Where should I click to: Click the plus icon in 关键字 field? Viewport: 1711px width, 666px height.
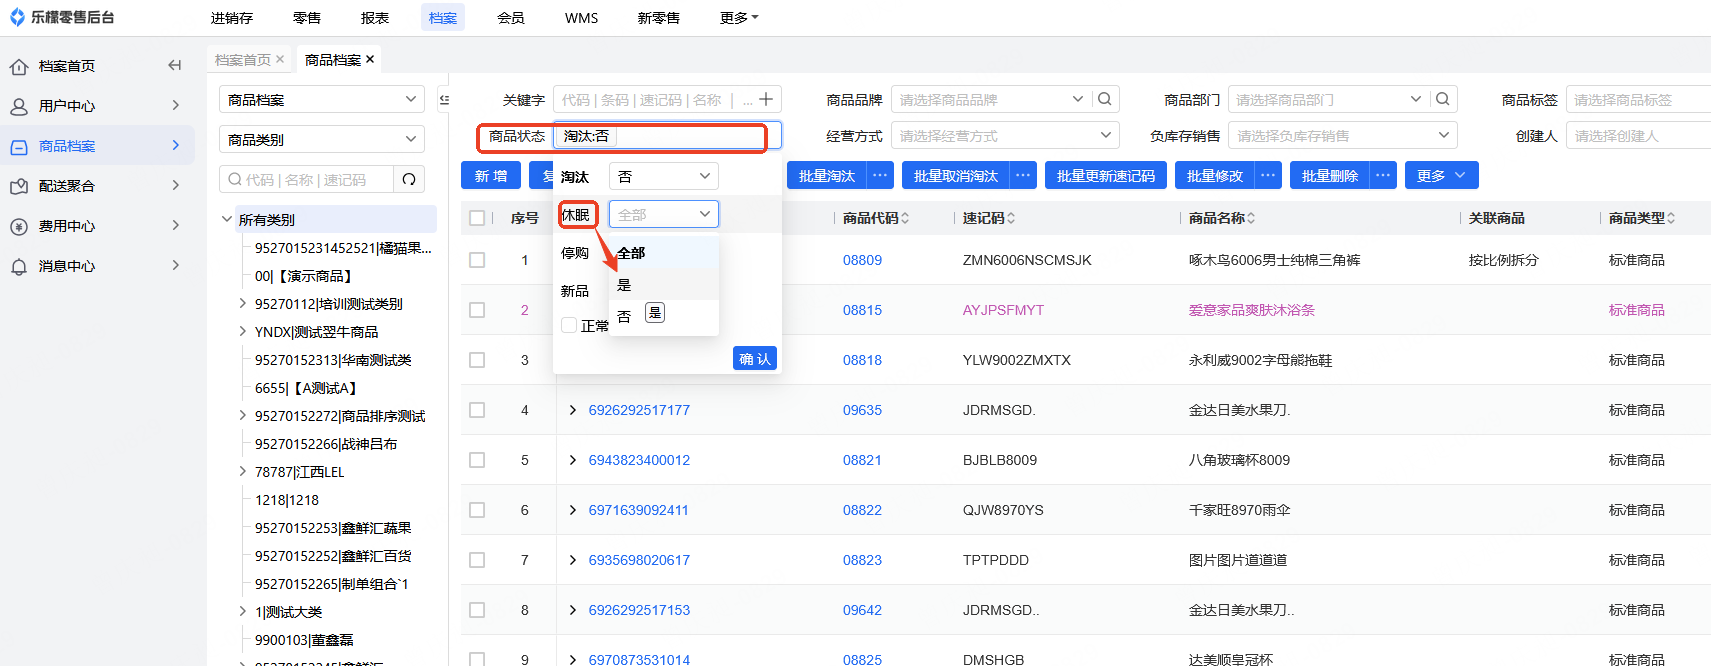[x=766, y=99]
